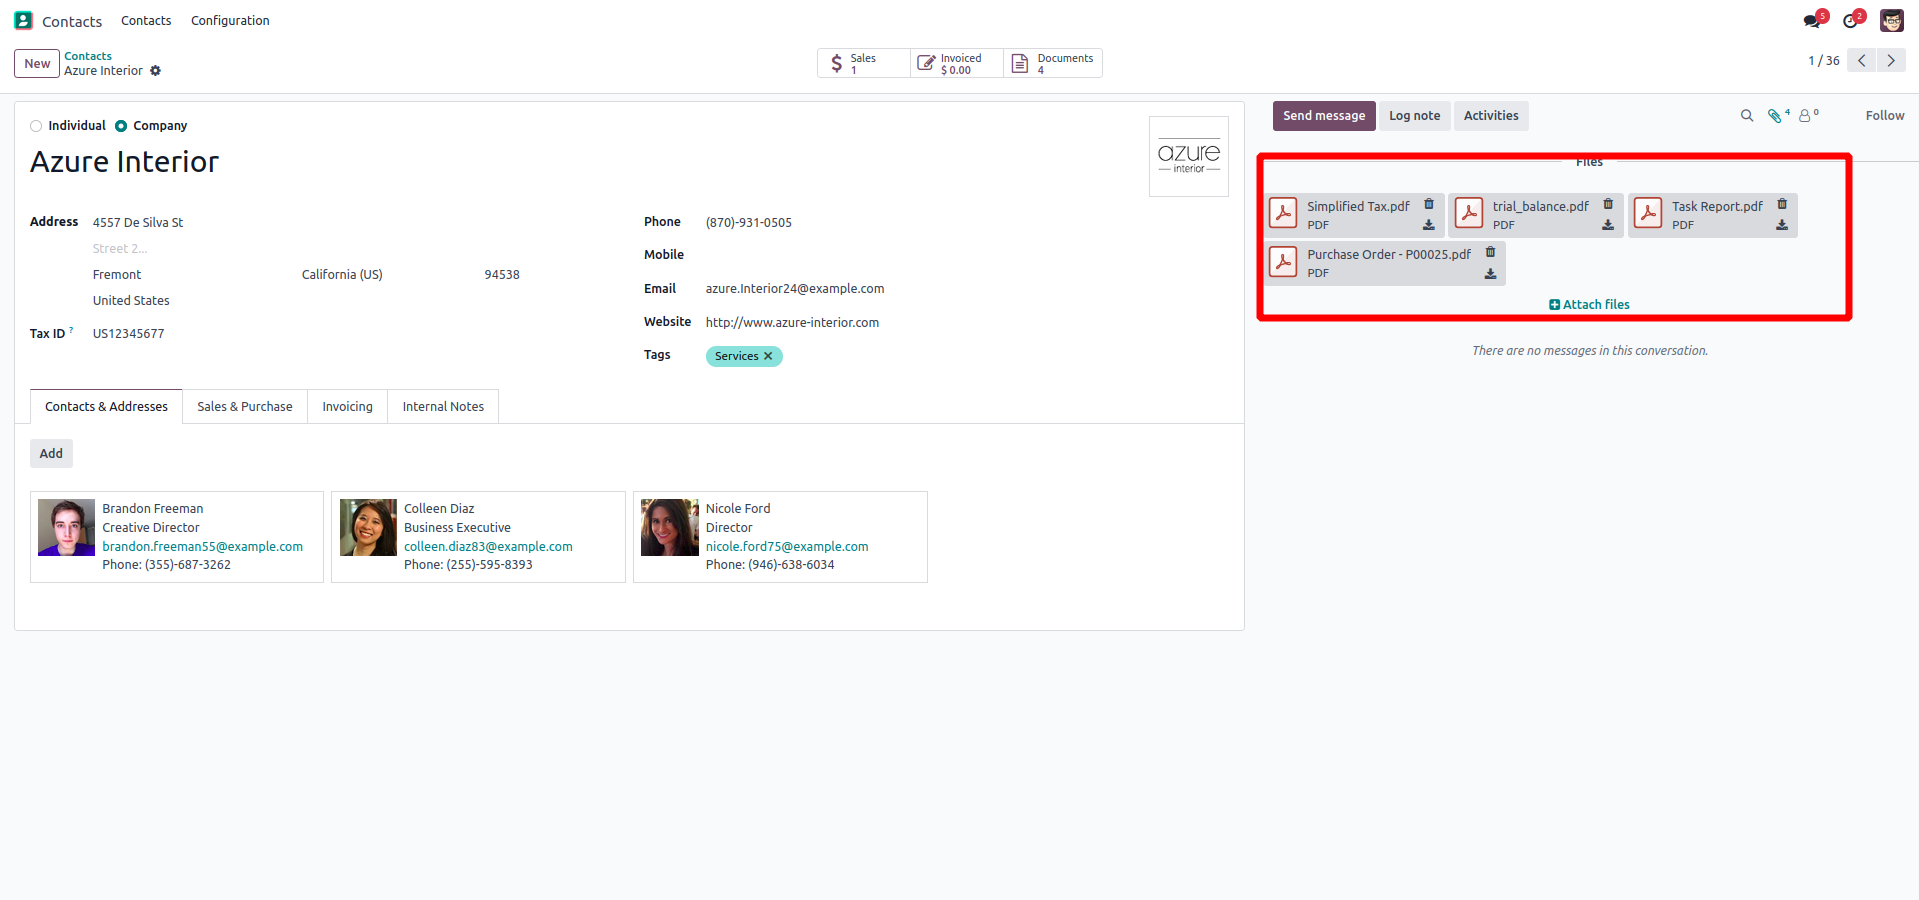
Task: Open the Sales stat button
Action: point(863,63)
